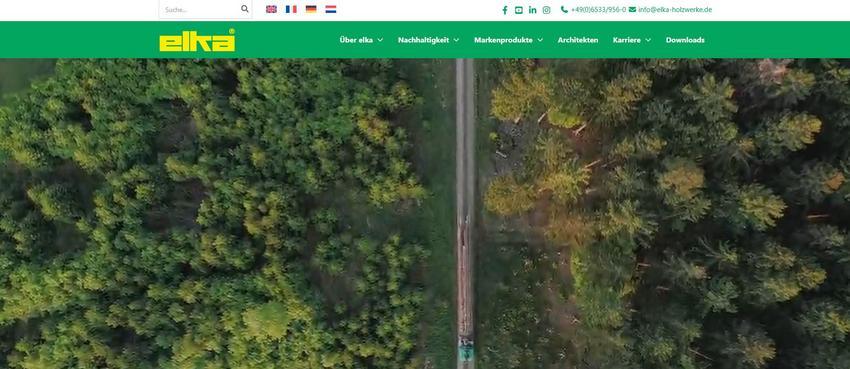Switch language via the French flag
850x369 pixels.
coord(291,9)
